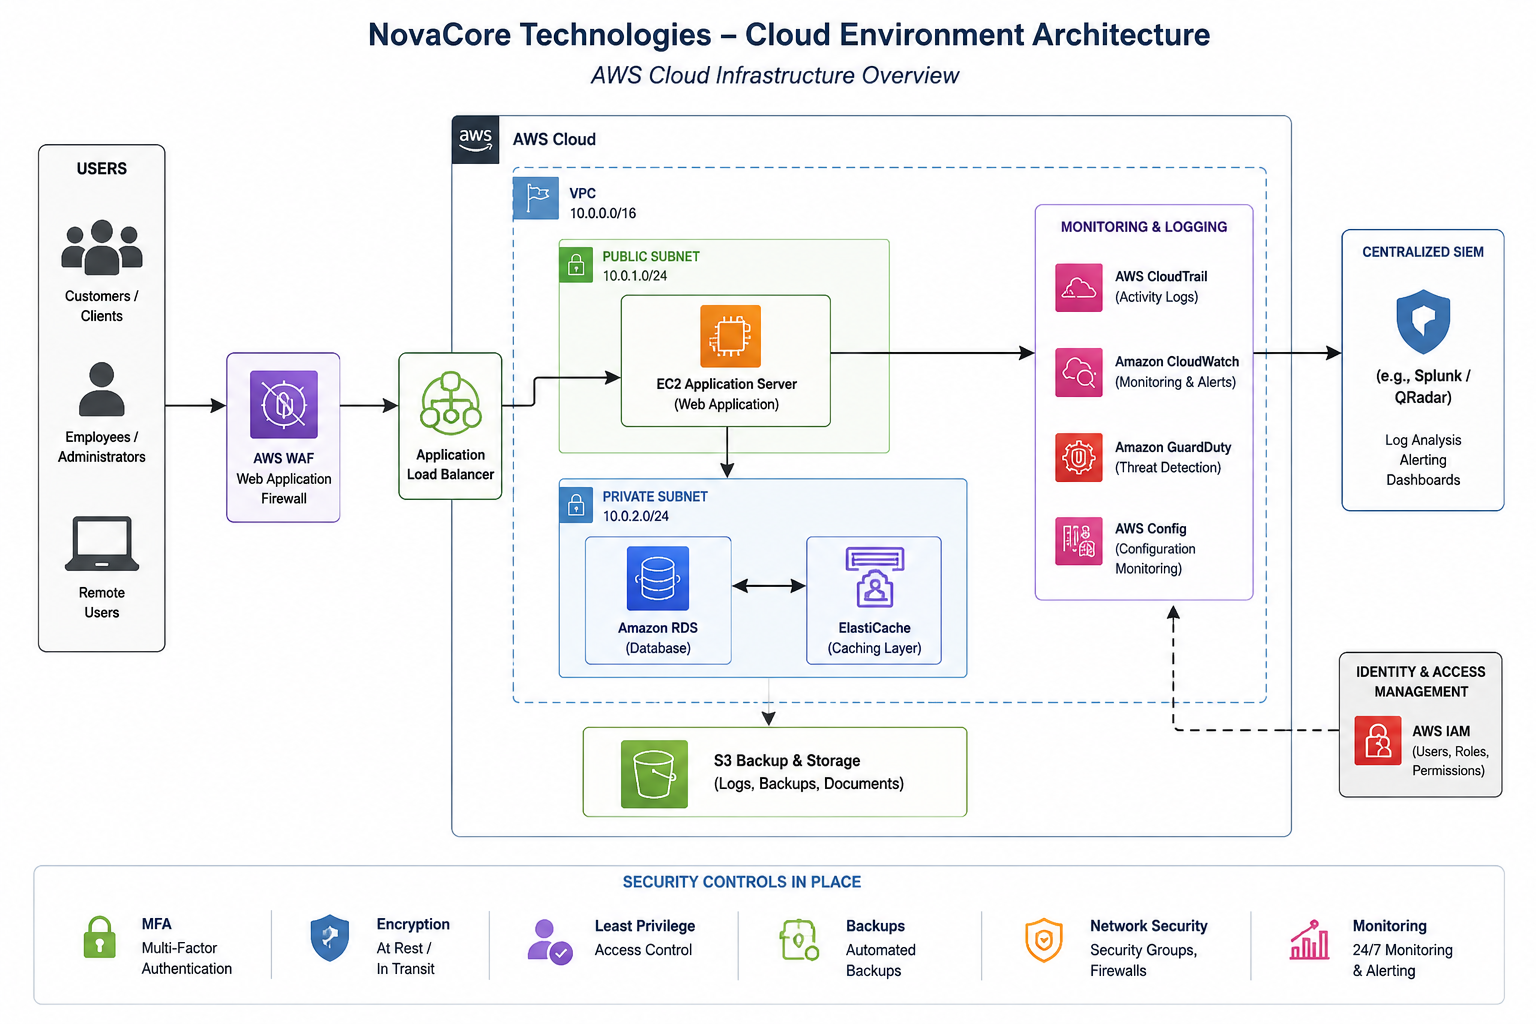Viewport: 1536px width, 1024px height.
Task: Click the ElastiCache icon
Action: point(875,577)
